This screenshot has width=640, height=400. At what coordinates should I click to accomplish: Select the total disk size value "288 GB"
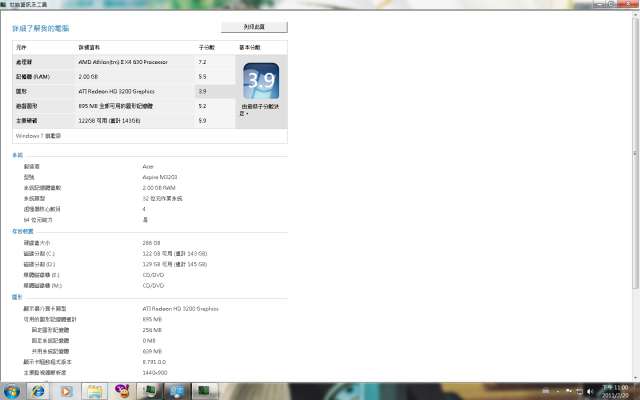click(x=151, y=243)
